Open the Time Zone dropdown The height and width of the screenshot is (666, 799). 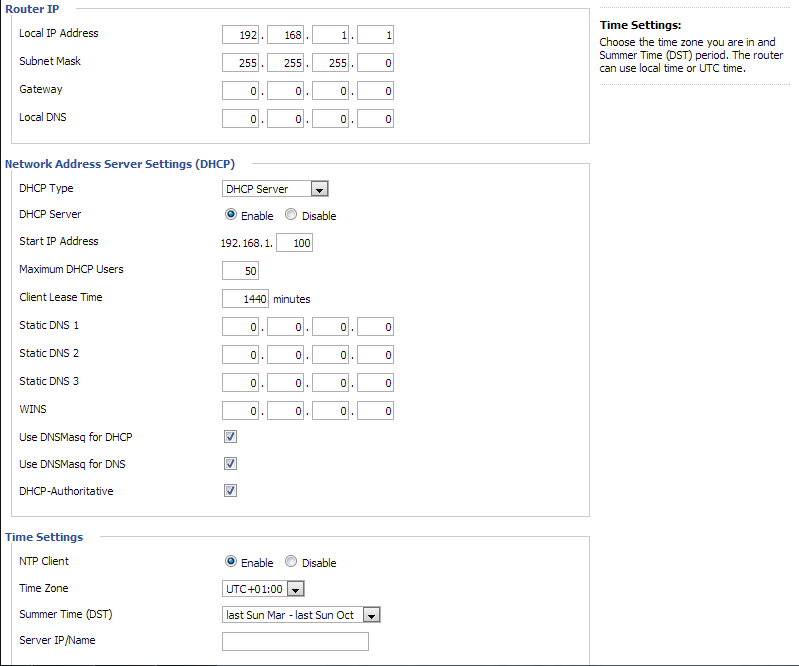pyautogui.click(x=264, y=589)
